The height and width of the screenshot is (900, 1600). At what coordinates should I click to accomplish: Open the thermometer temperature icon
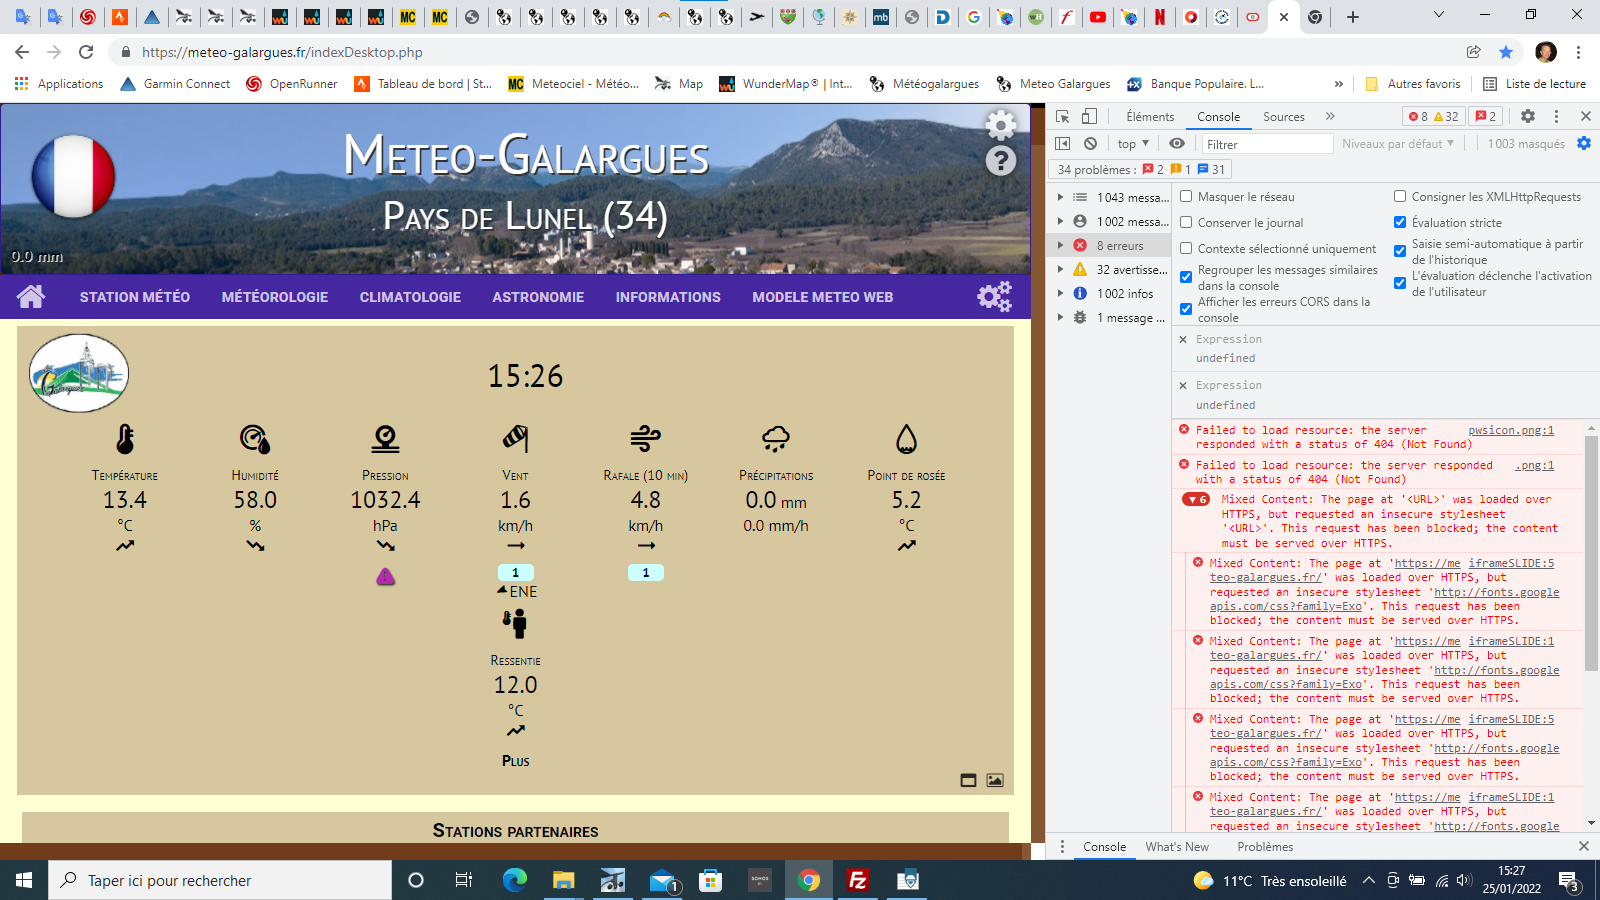[125, 439]
